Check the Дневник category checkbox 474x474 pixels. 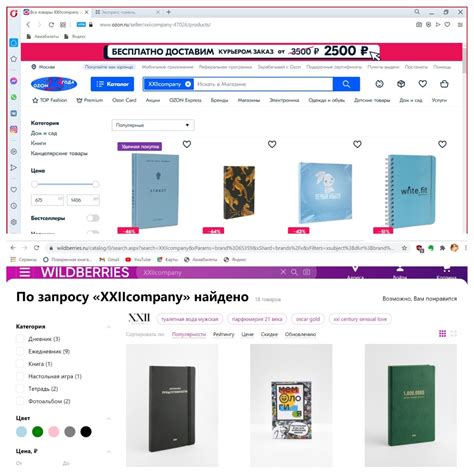pos(20,339)
